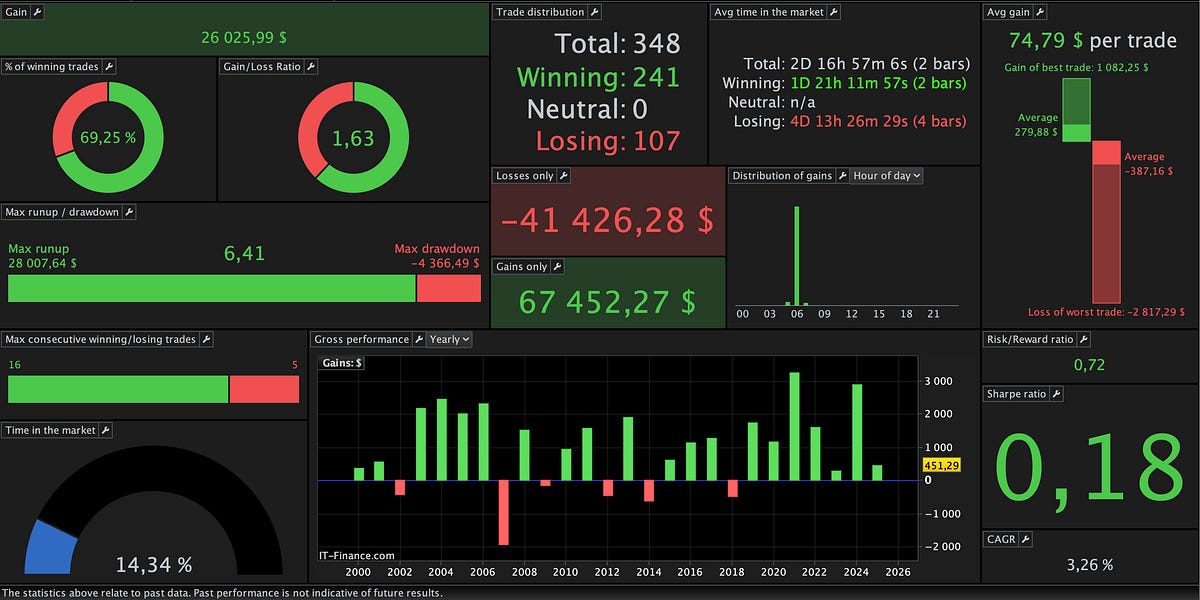The image size is (1200, 600).
Task: Click the Avg gain wrench icon
Action: 1041,12
